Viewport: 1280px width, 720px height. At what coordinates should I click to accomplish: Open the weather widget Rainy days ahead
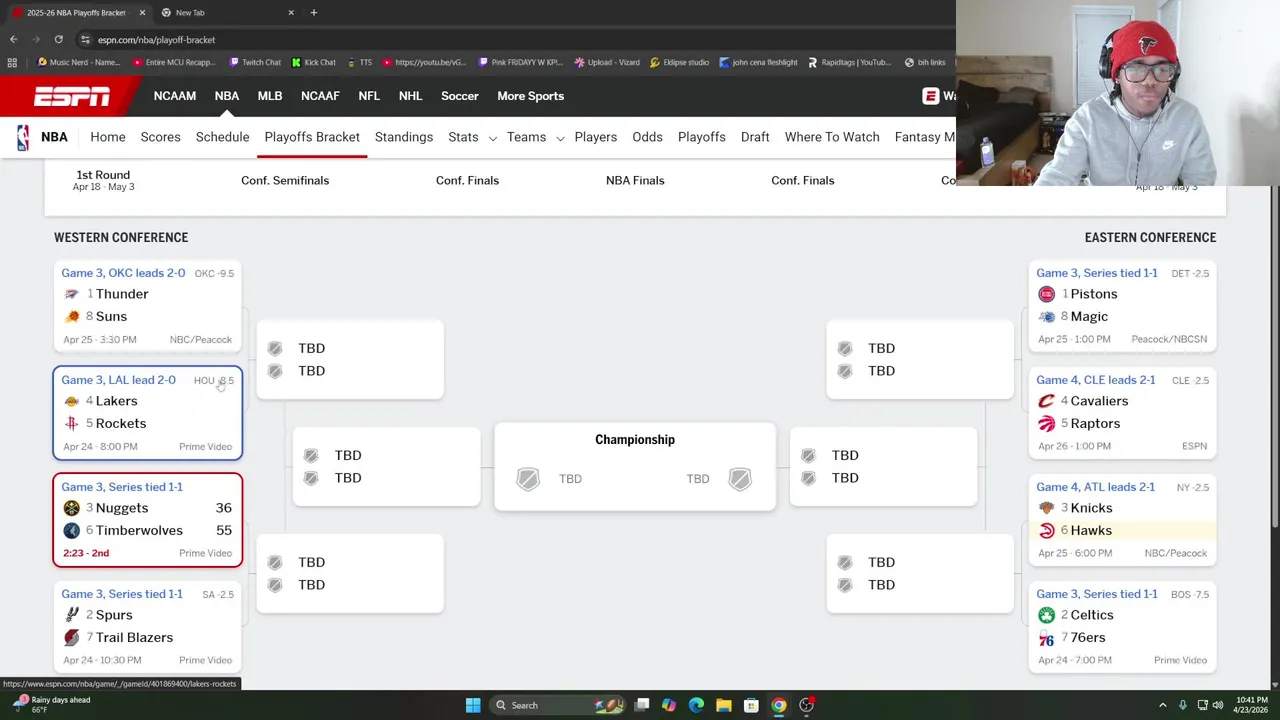pyautogui.click(x=50, y=704)
